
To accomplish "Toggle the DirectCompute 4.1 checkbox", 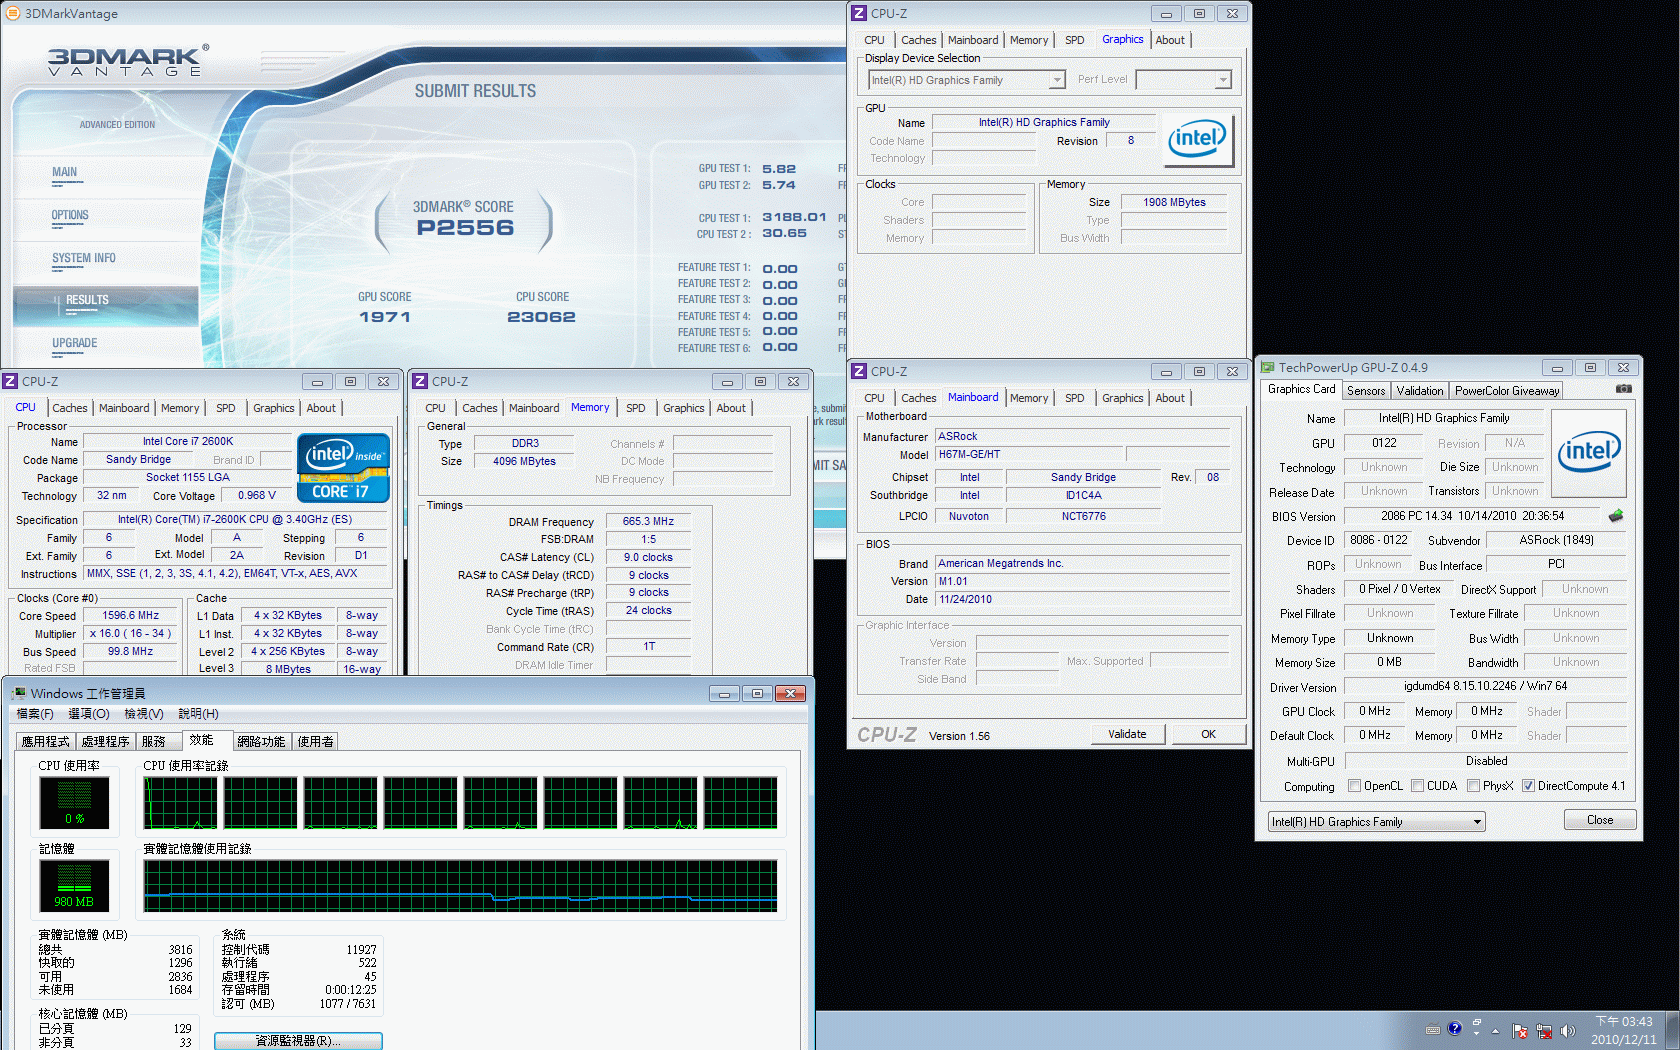I will pyautogui.click(x=1528, y=786).
